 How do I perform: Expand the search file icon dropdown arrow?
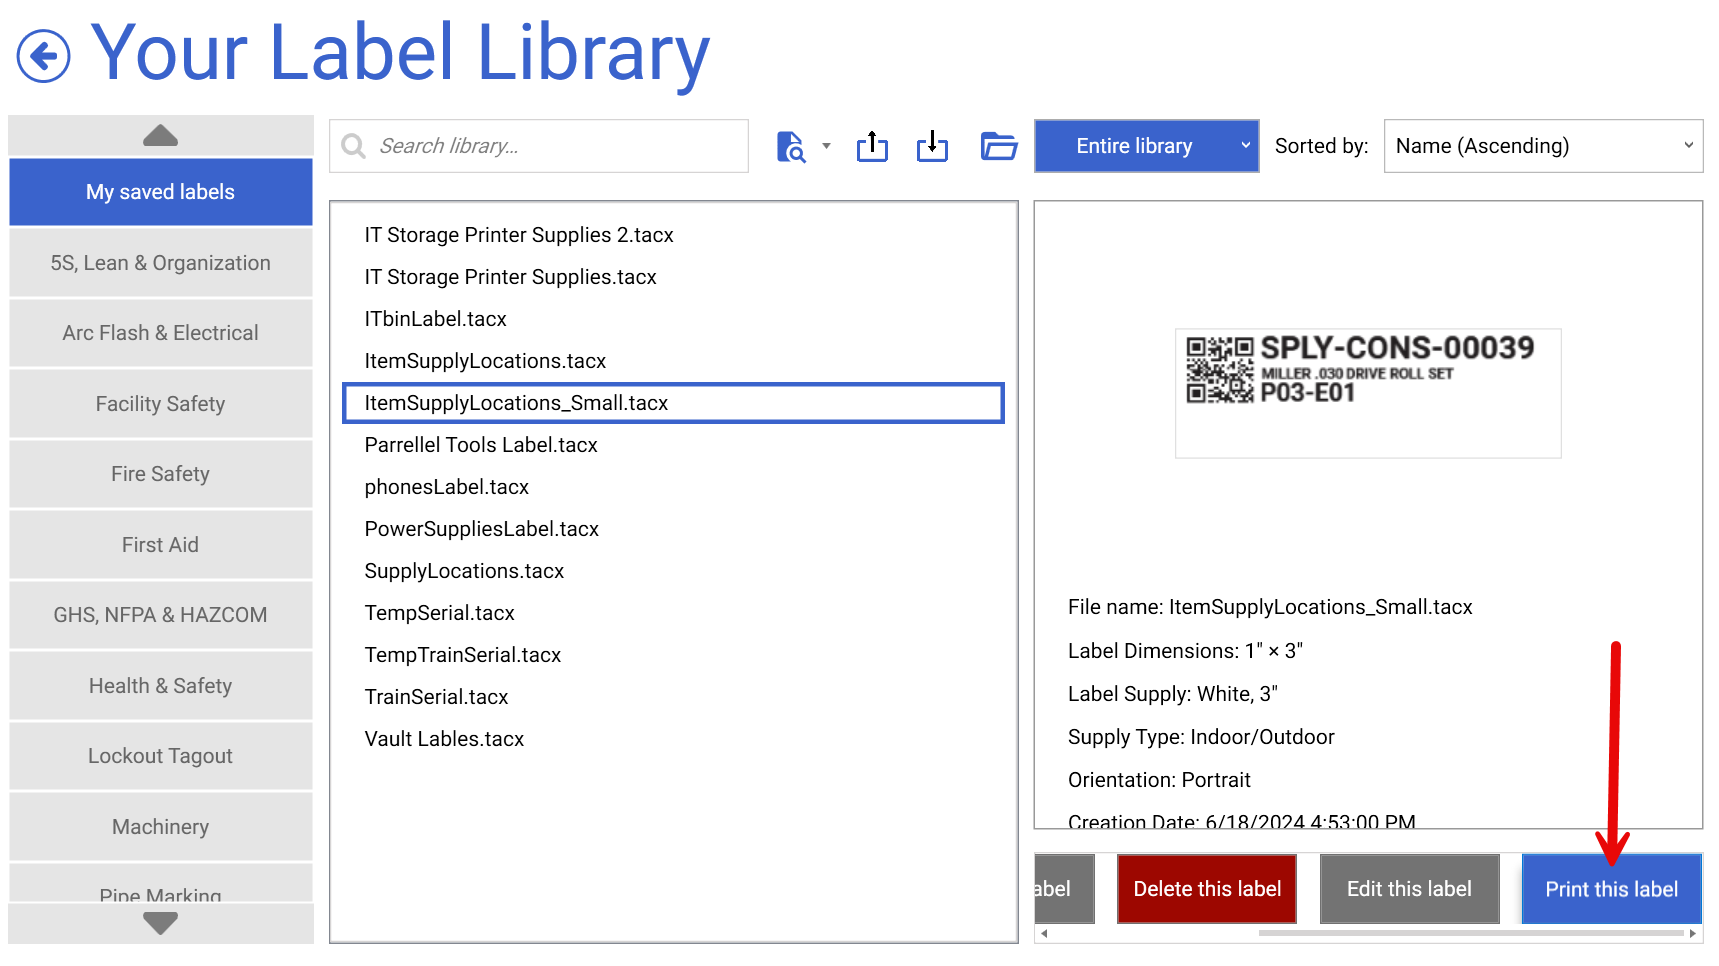pos(826,146)
